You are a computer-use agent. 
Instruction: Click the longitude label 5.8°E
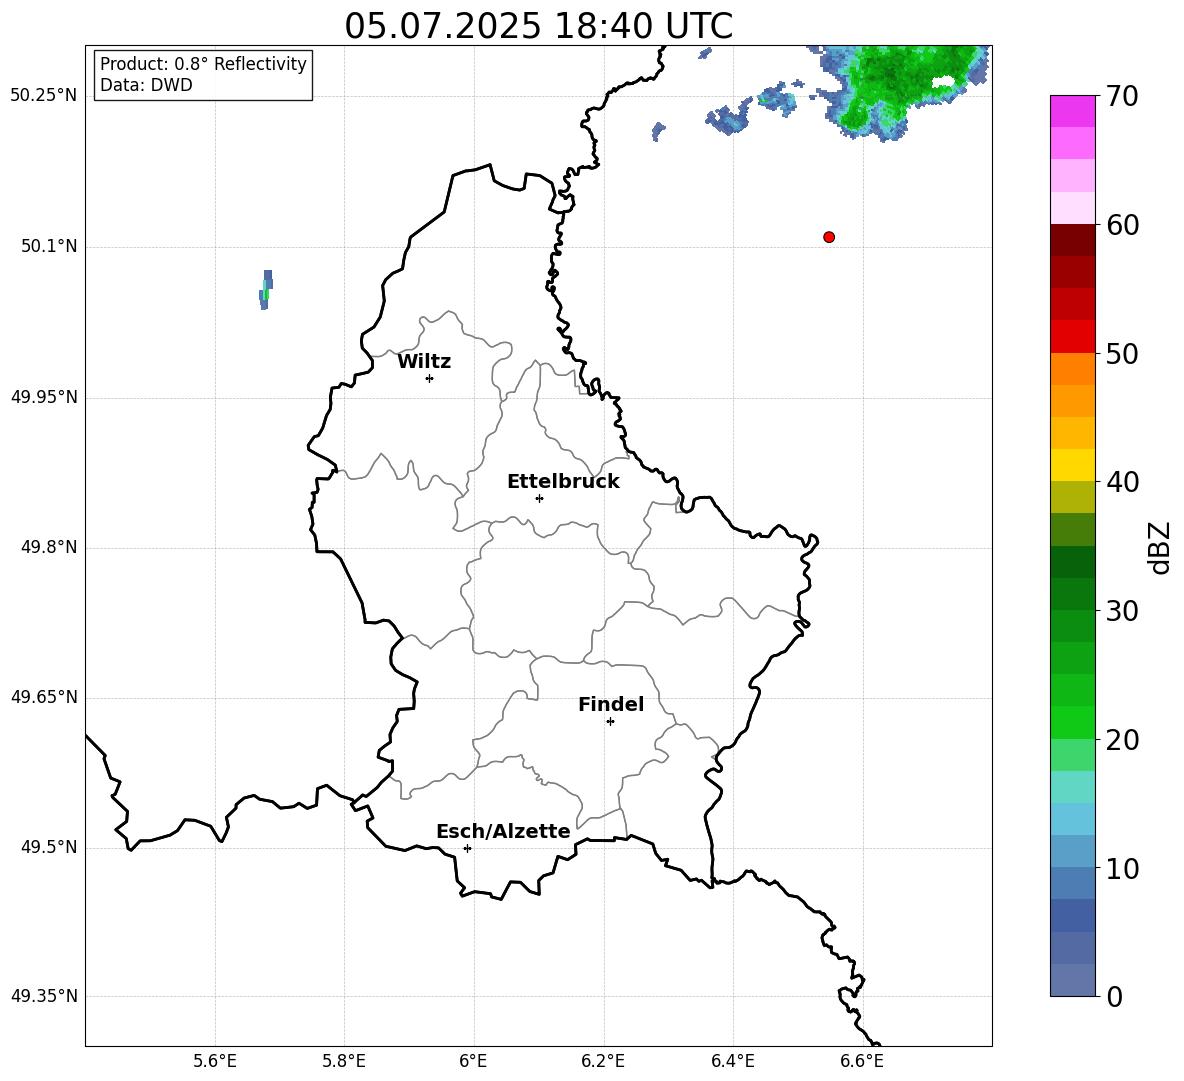tap(344, 1061)
